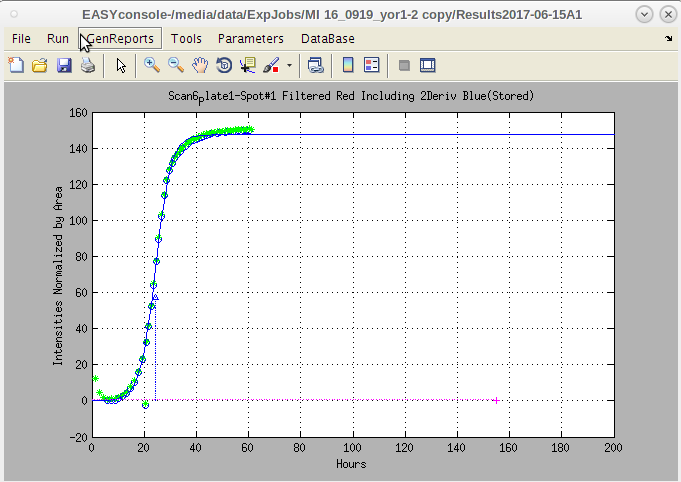The width and height of the screenshot is (681, 482).
Task: Select the Zoom Out magnifier tool
Action: (x=175, y=65)
